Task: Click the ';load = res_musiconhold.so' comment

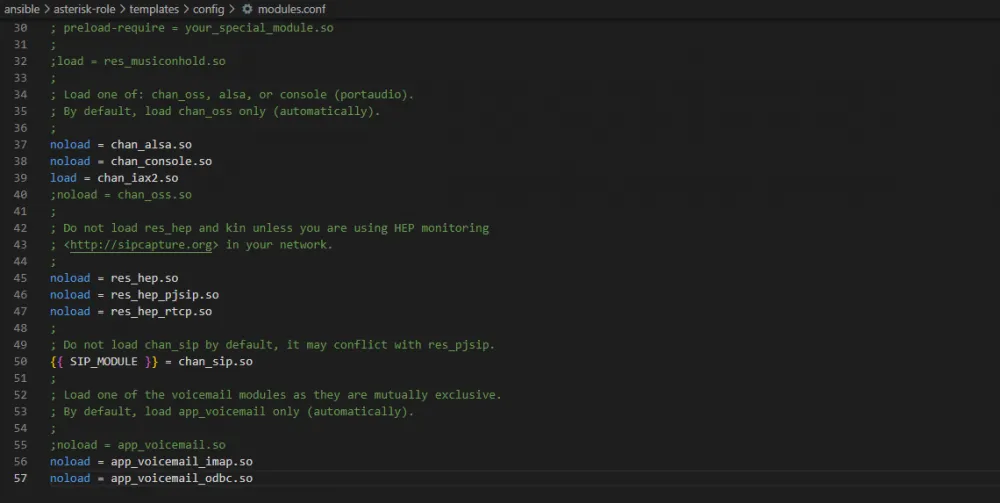Action: [x=138, y=61]
